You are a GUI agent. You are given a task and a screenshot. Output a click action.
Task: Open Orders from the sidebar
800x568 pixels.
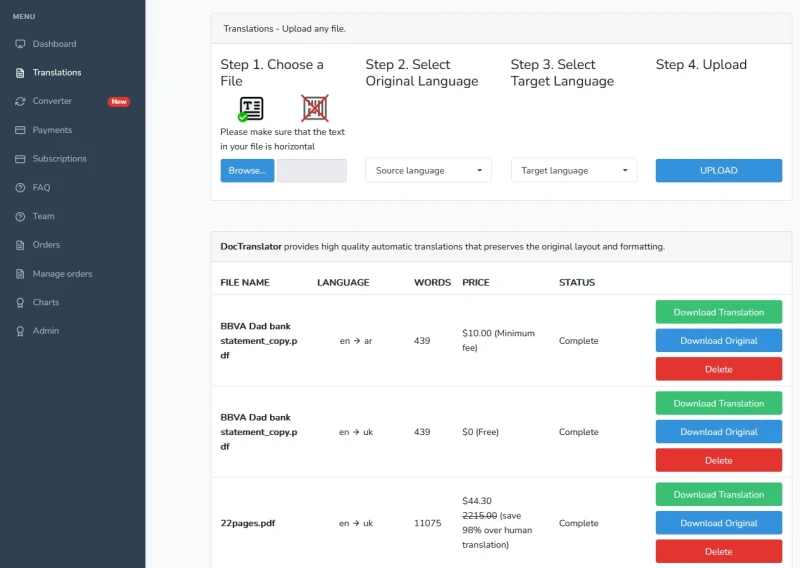[x=46, y=245]
